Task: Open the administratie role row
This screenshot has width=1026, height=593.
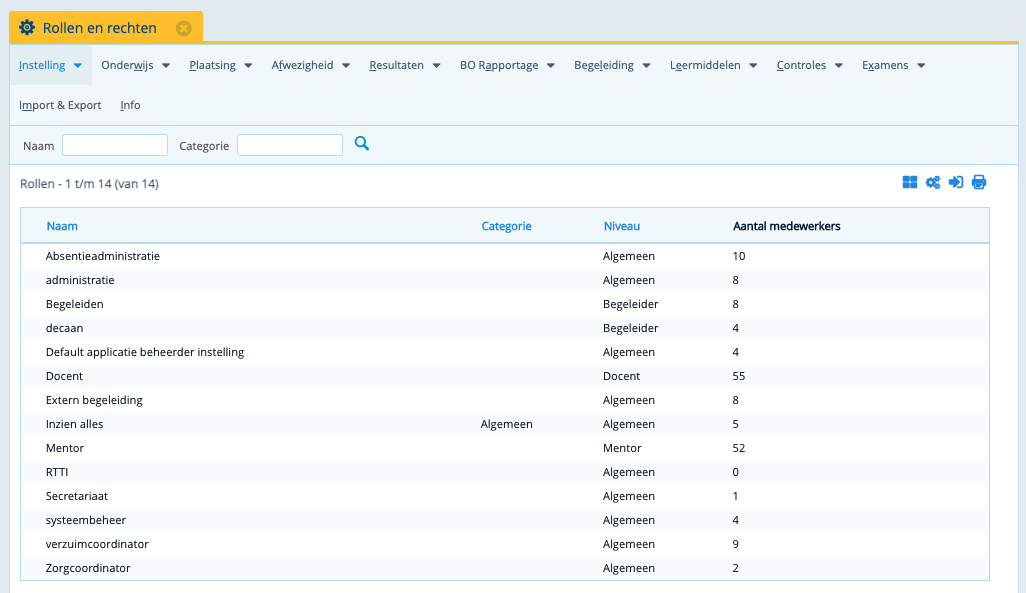Action: pos(504,280)
